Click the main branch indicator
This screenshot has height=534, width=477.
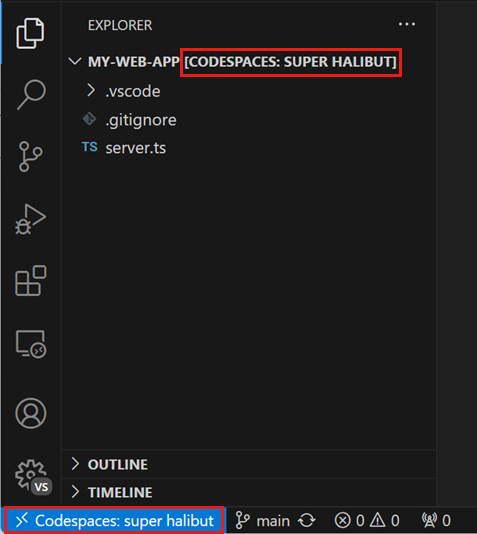[263, 521]
